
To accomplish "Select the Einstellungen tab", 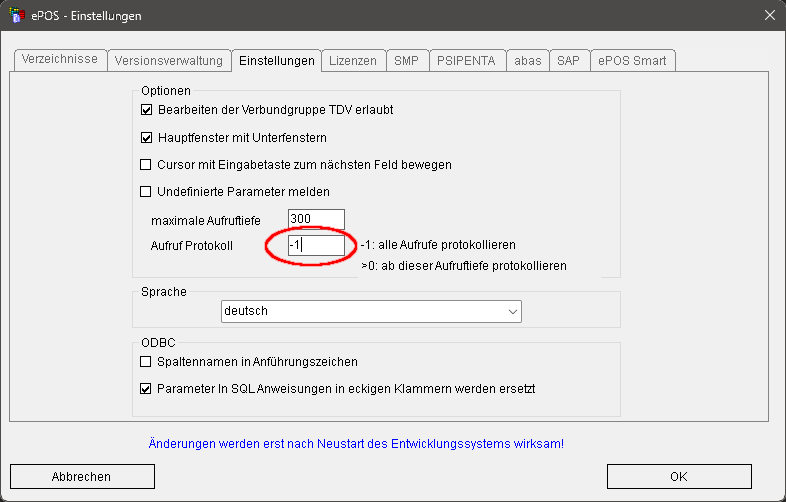I will pos(277,61).
